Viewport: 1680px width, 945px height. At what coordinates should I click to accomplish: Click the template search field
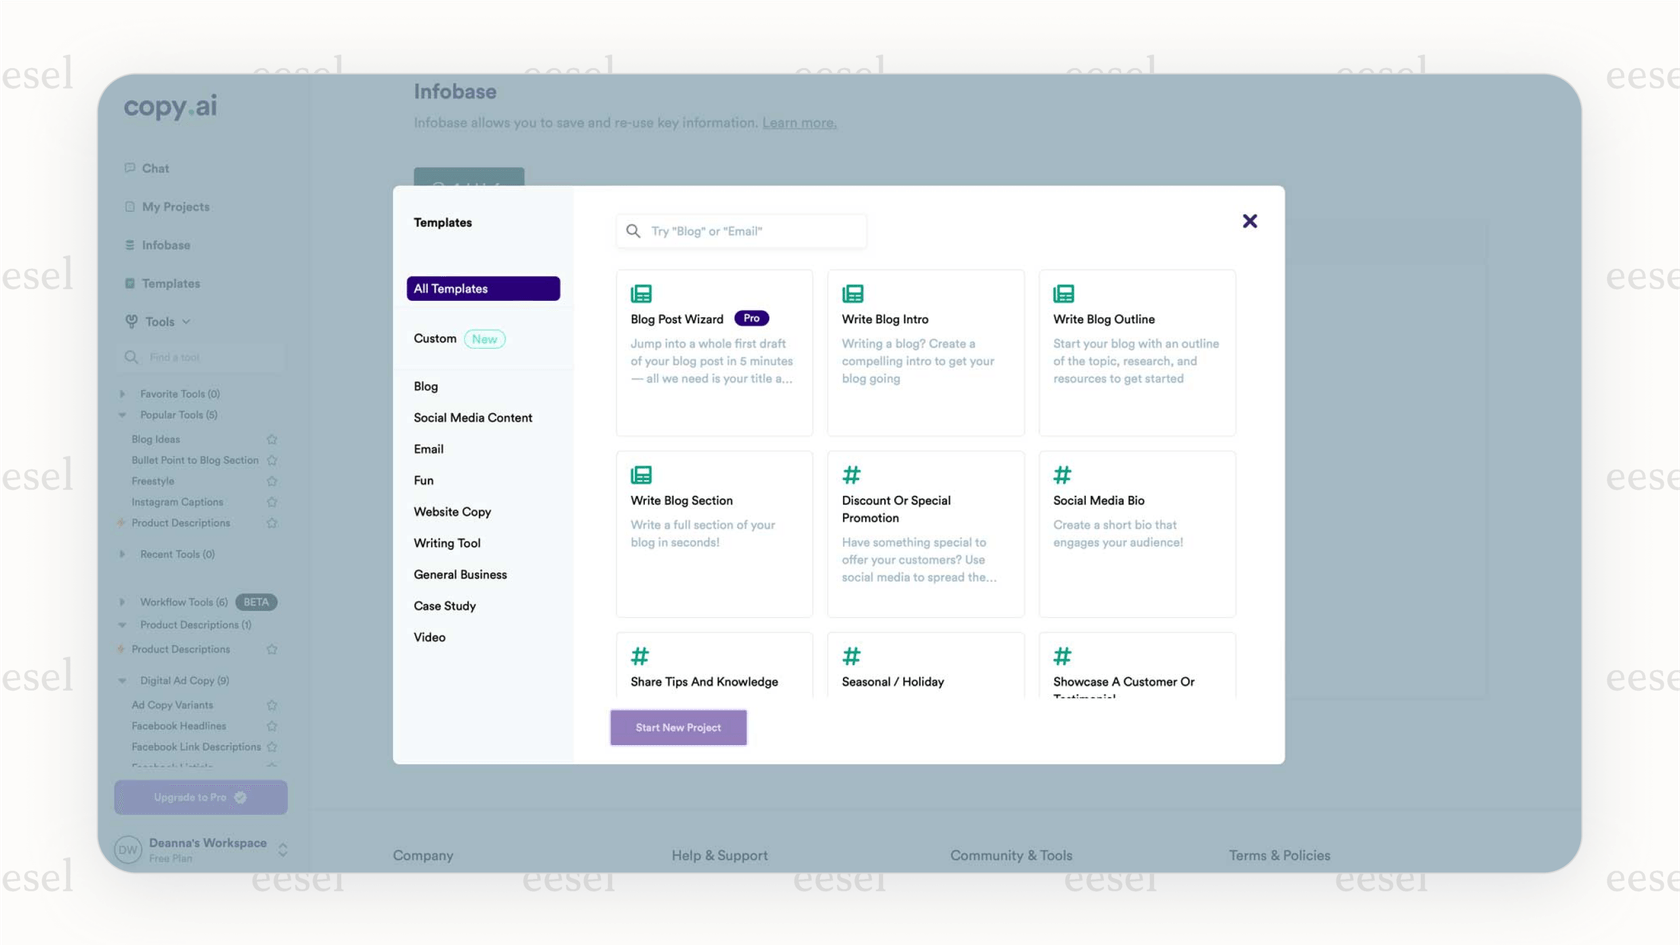click(740, 231)
